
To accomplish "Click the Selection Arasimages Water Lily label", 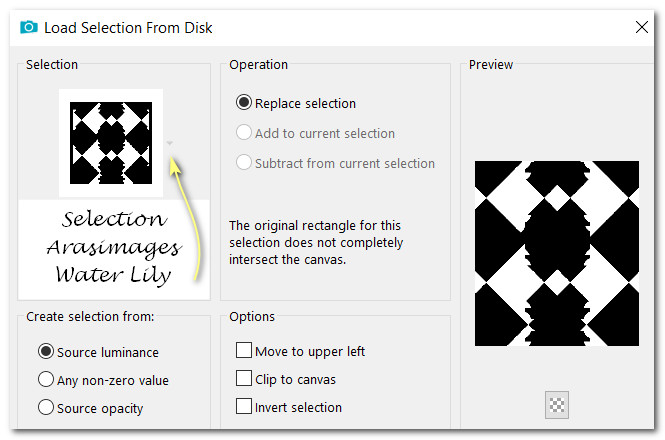I will [113, 246].
